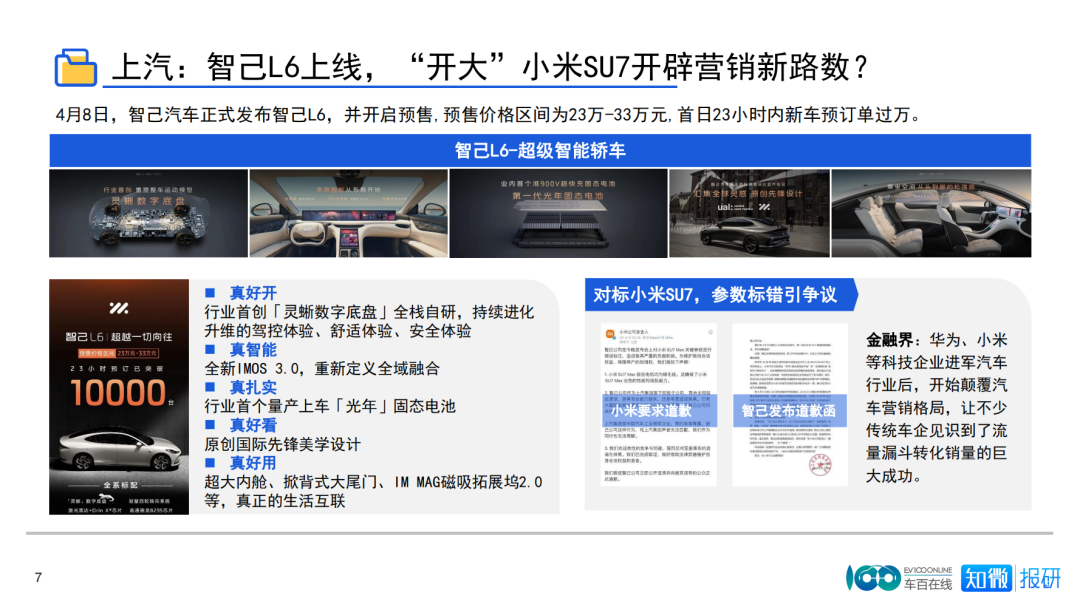The image size is (1080, 607).
Task: Click the heading 真好用
Action: tap(253, 463)
